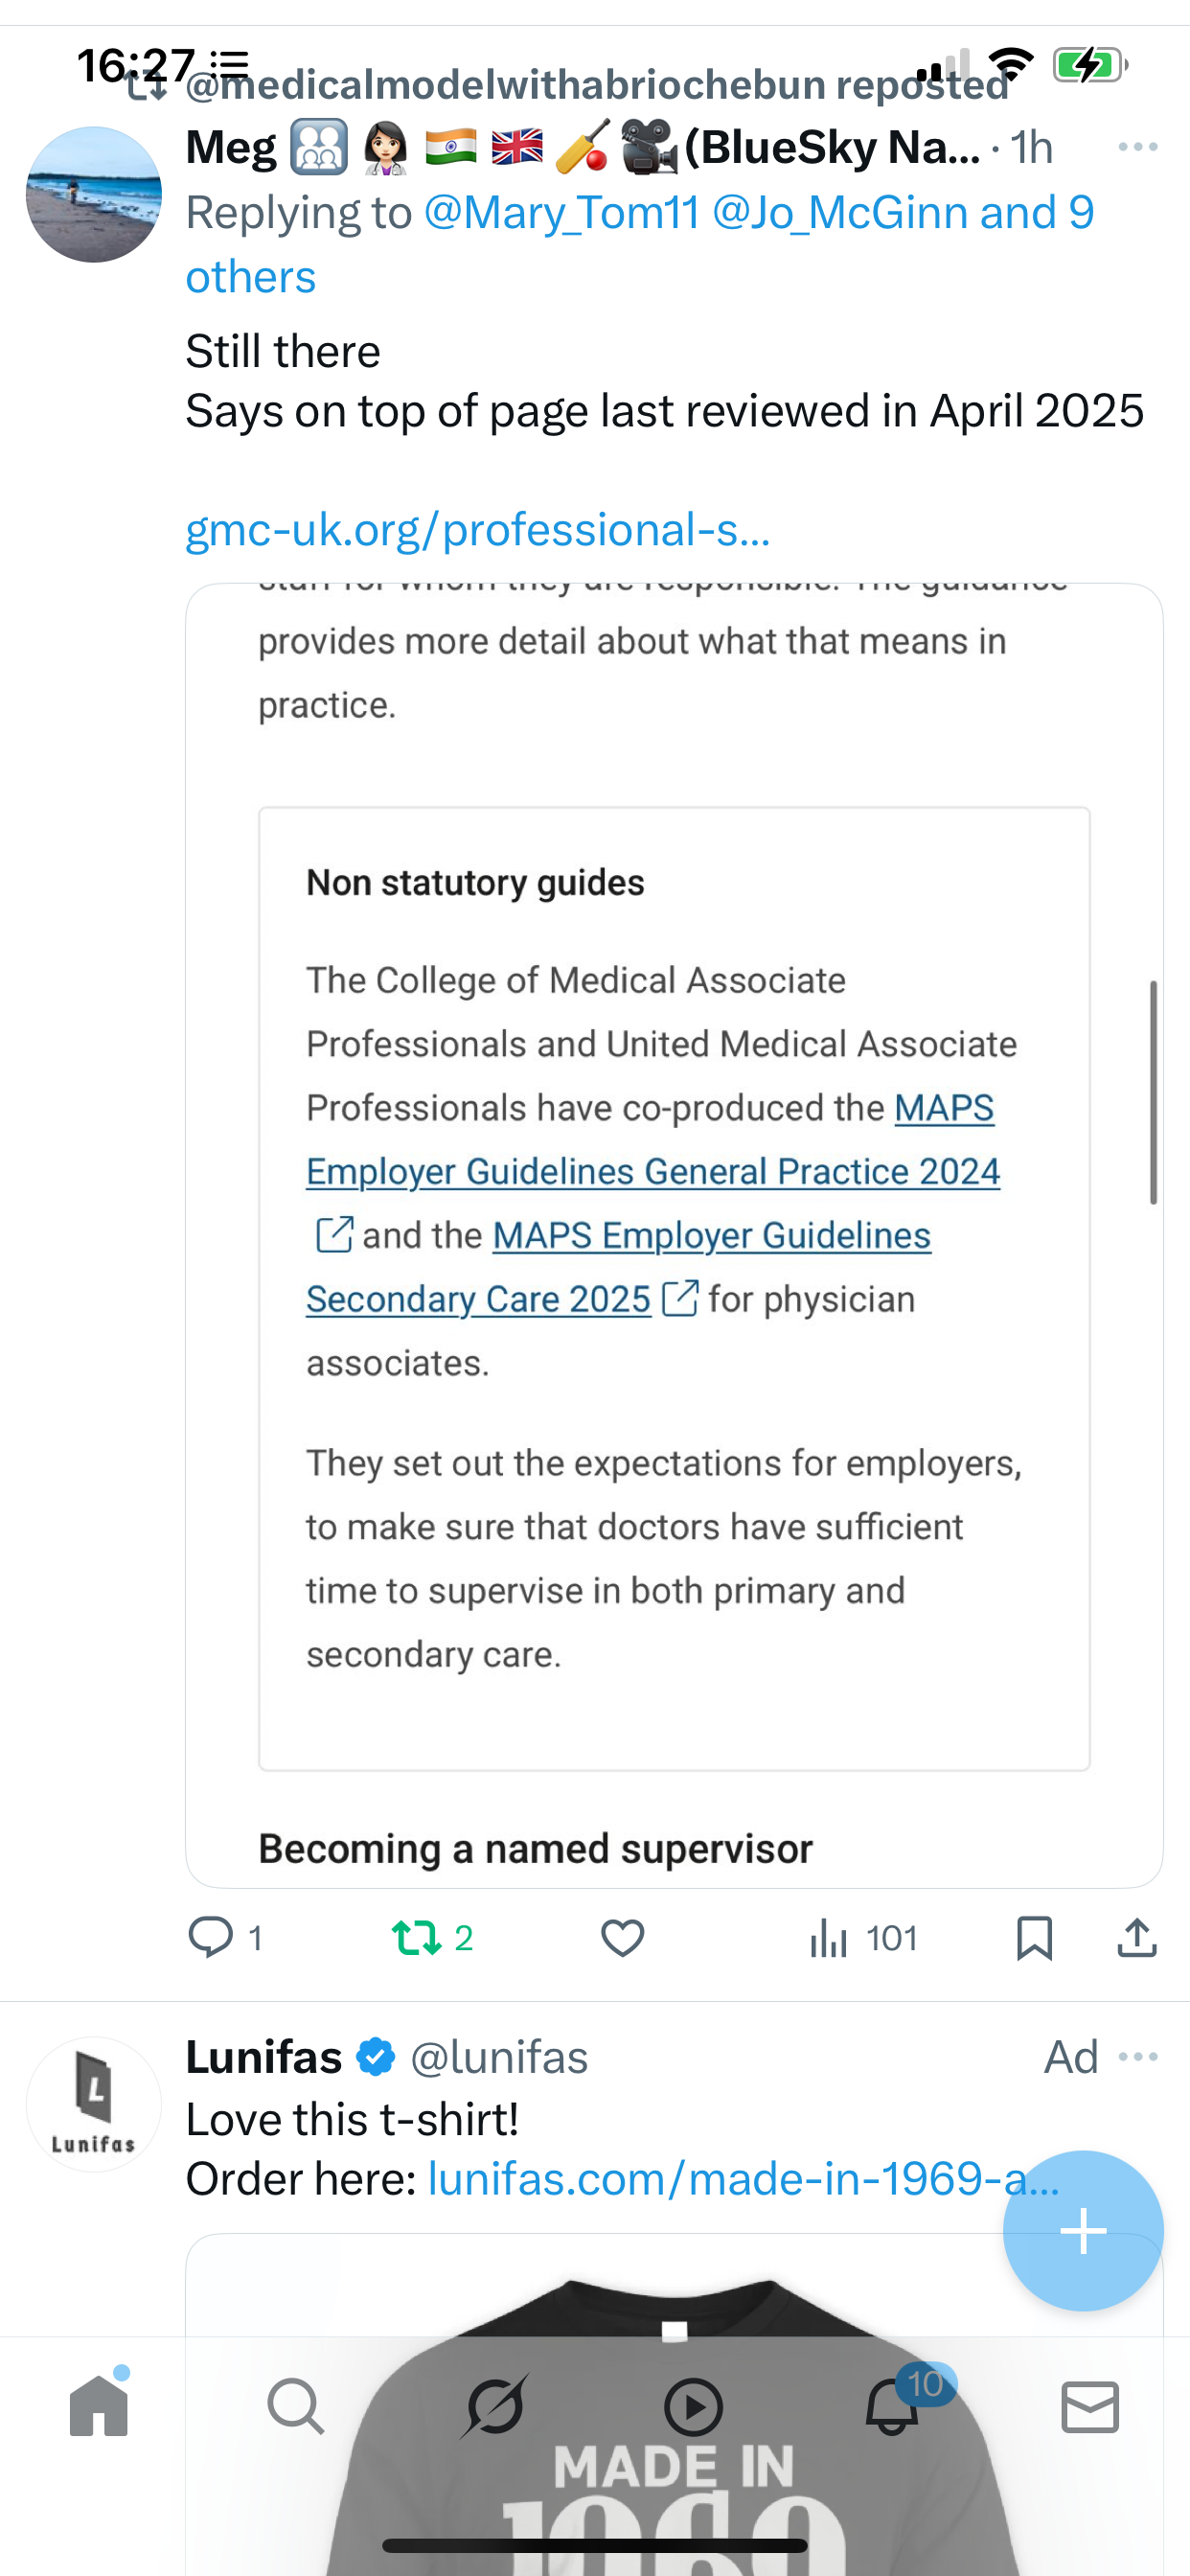The height and width of the screenshot is (2576, 1190).
Task: Open more options on Meg's tweet
Action: (x=1138, y=147)
